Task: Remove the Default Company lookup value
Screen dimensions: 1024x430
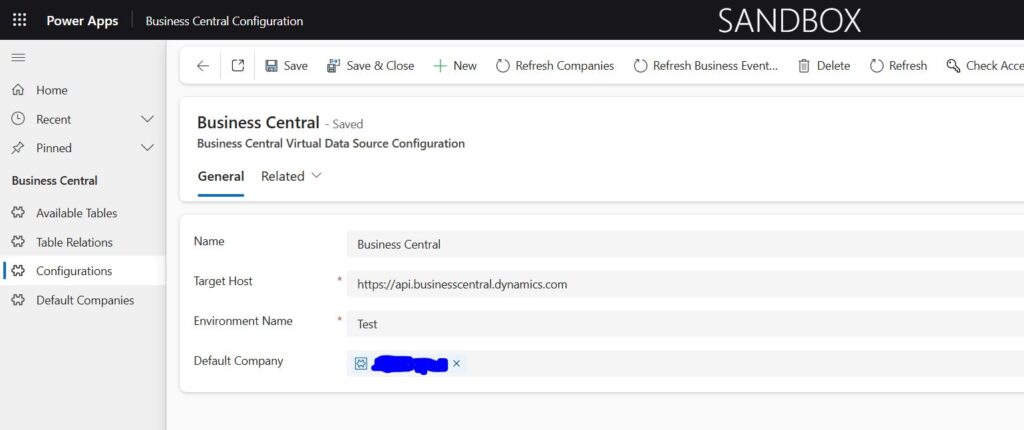Action: (x=456, y=363)
